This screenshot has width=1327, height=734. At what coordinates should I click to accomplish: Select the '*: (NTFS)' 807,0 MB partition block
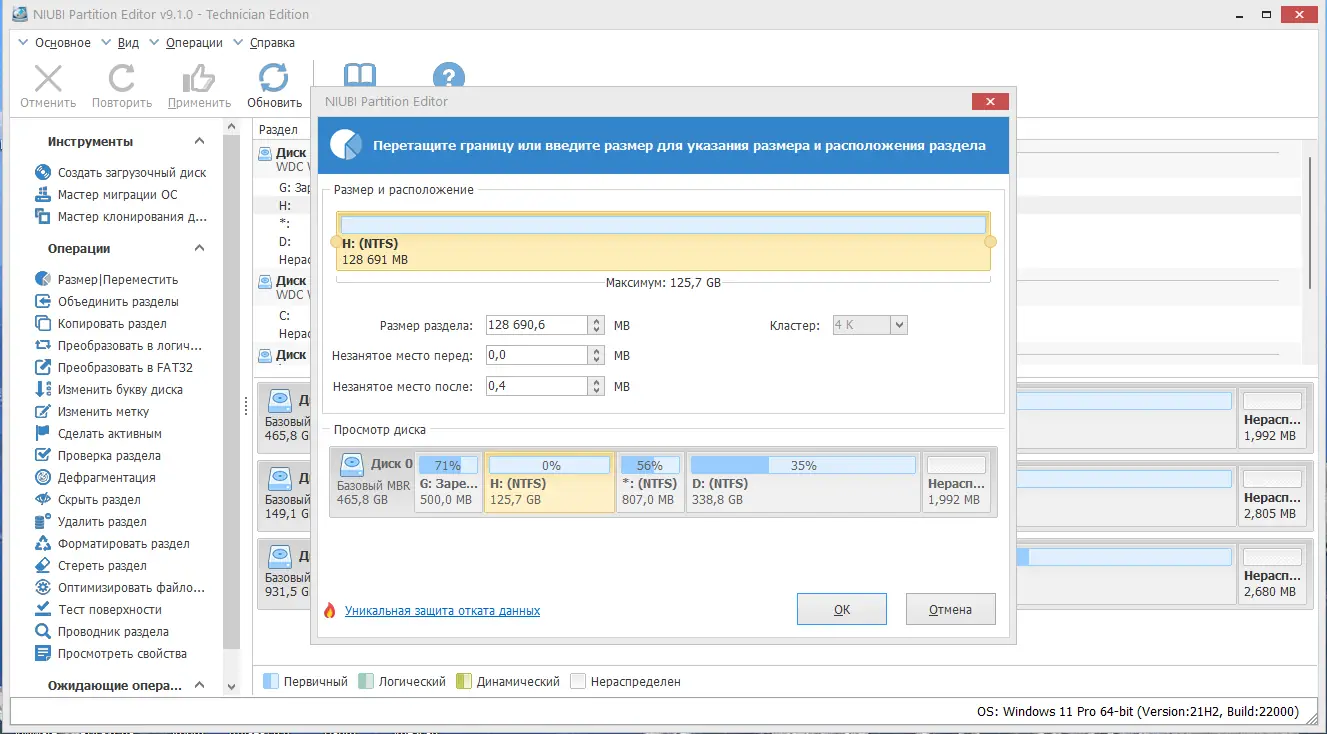pyautogui.click(x=650, y=482)
